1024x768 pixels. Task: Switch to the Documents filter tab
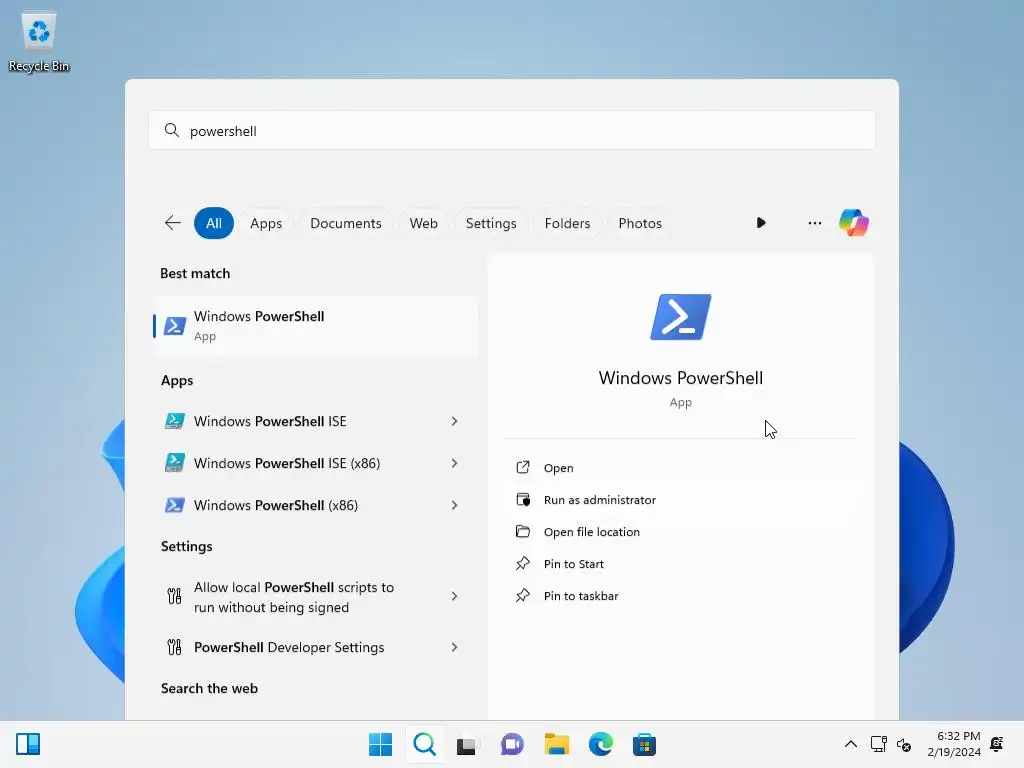[345, 223]
